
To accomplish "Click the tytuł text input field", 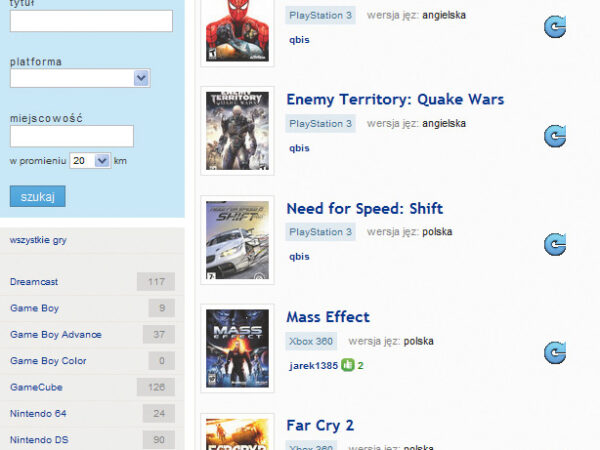I will click(91, 21).
